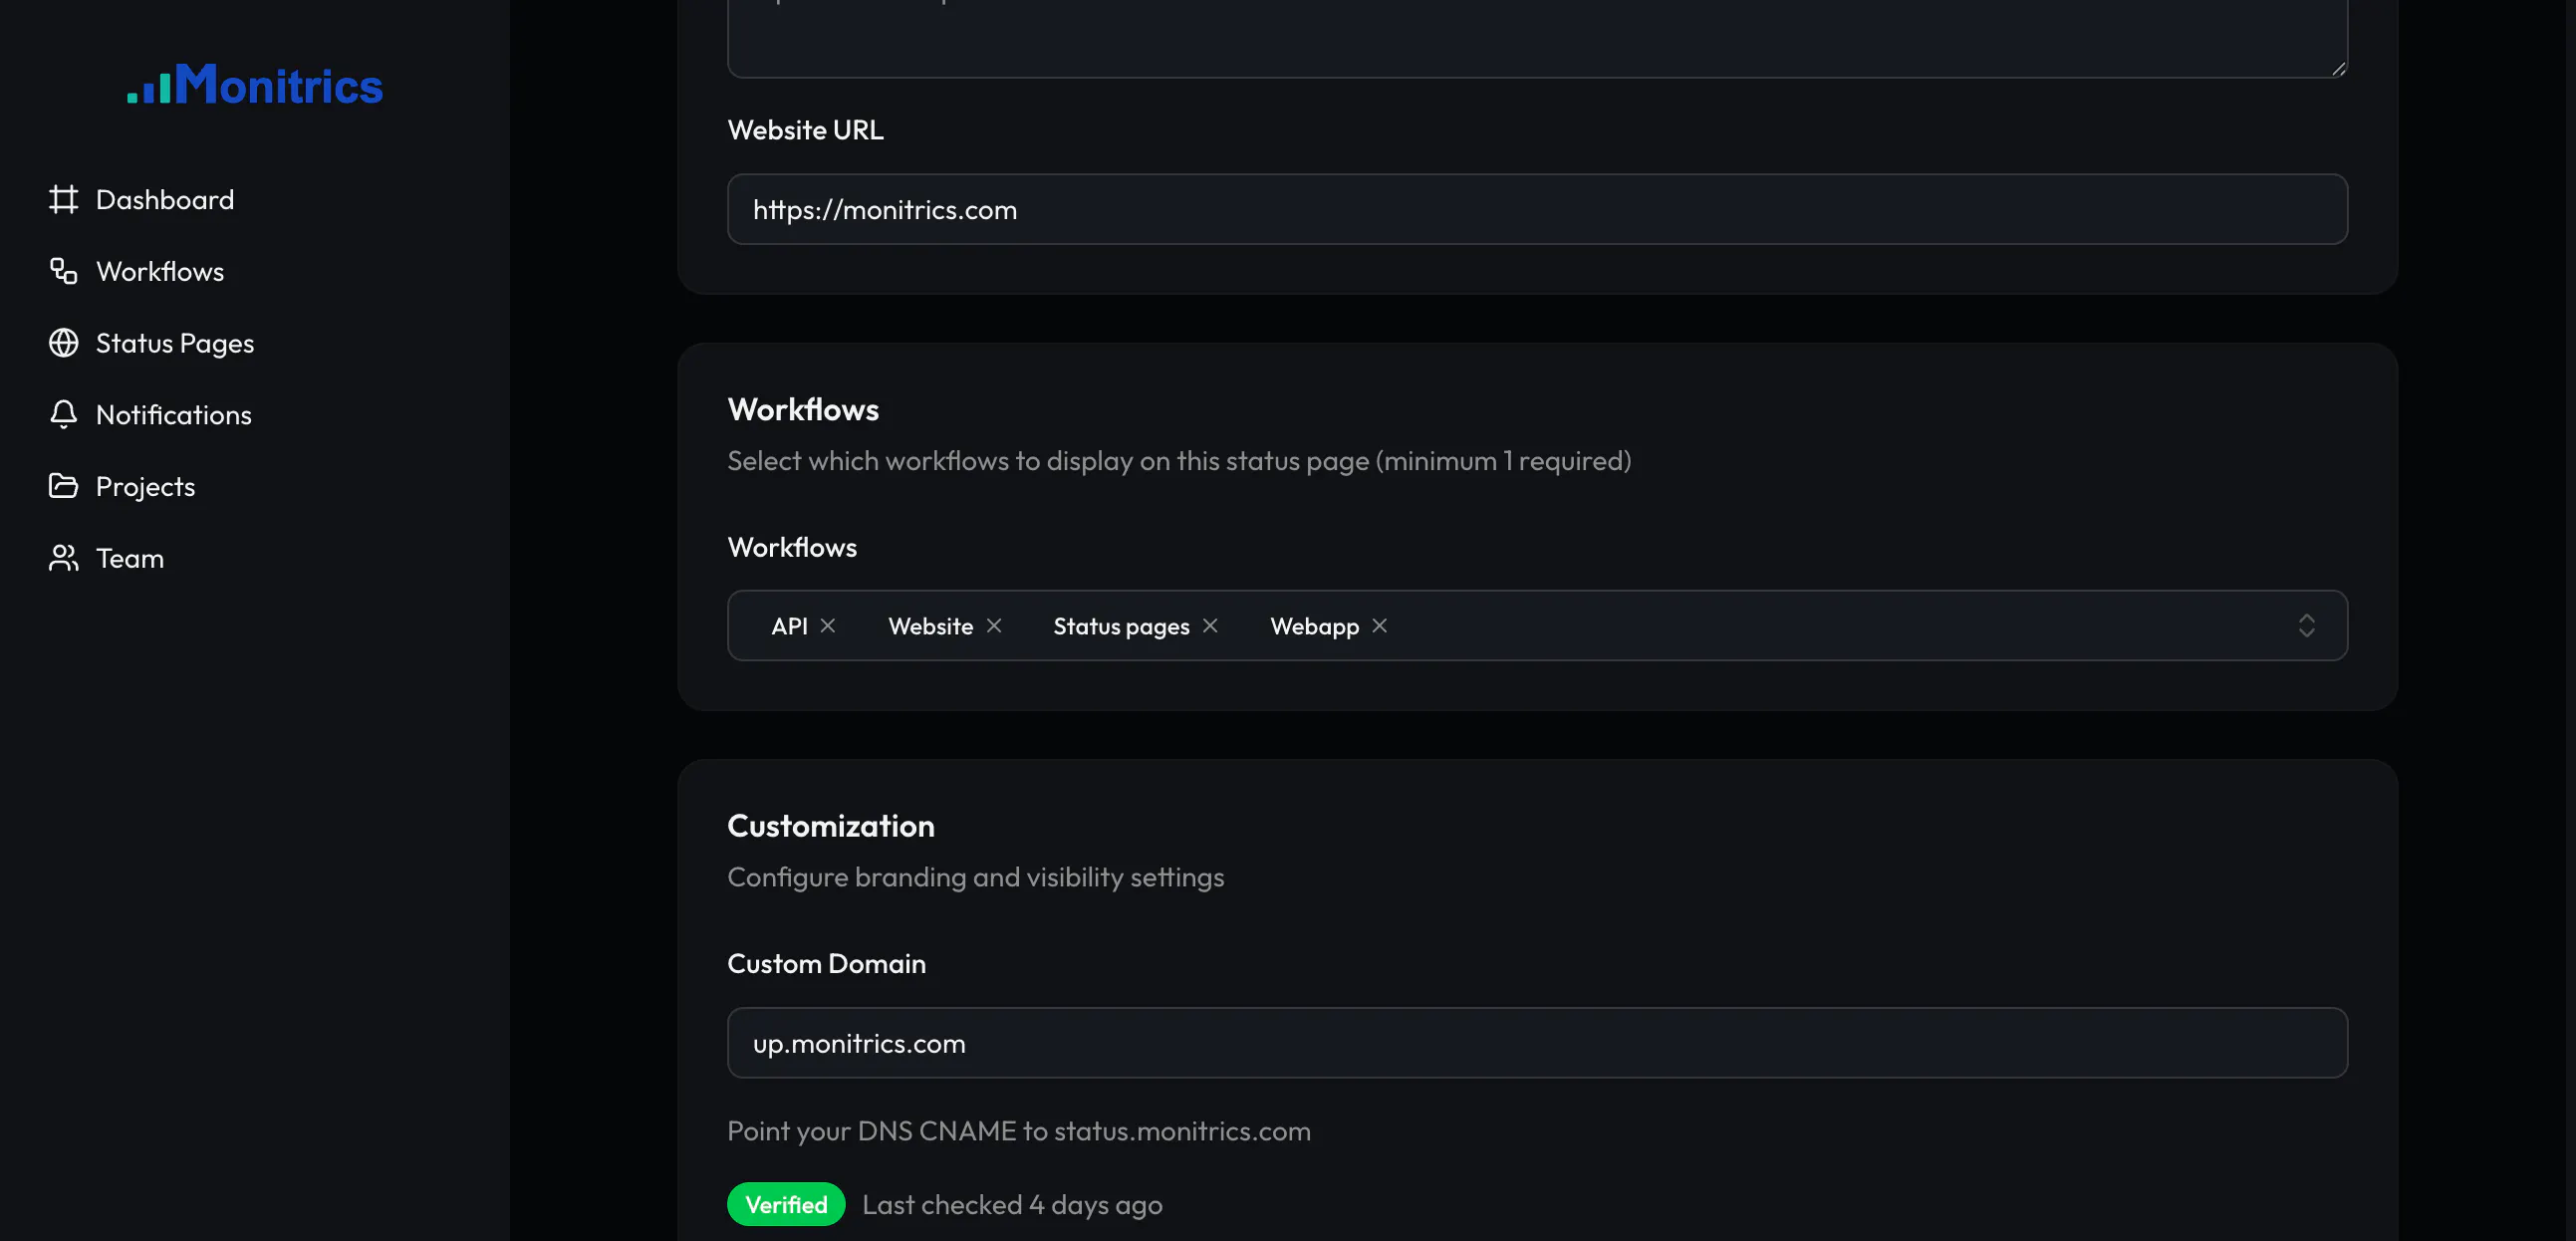Click the 'Custom Domain' field label
This screenshot has height=1241, width=2576.
click(x=827, y=963)
